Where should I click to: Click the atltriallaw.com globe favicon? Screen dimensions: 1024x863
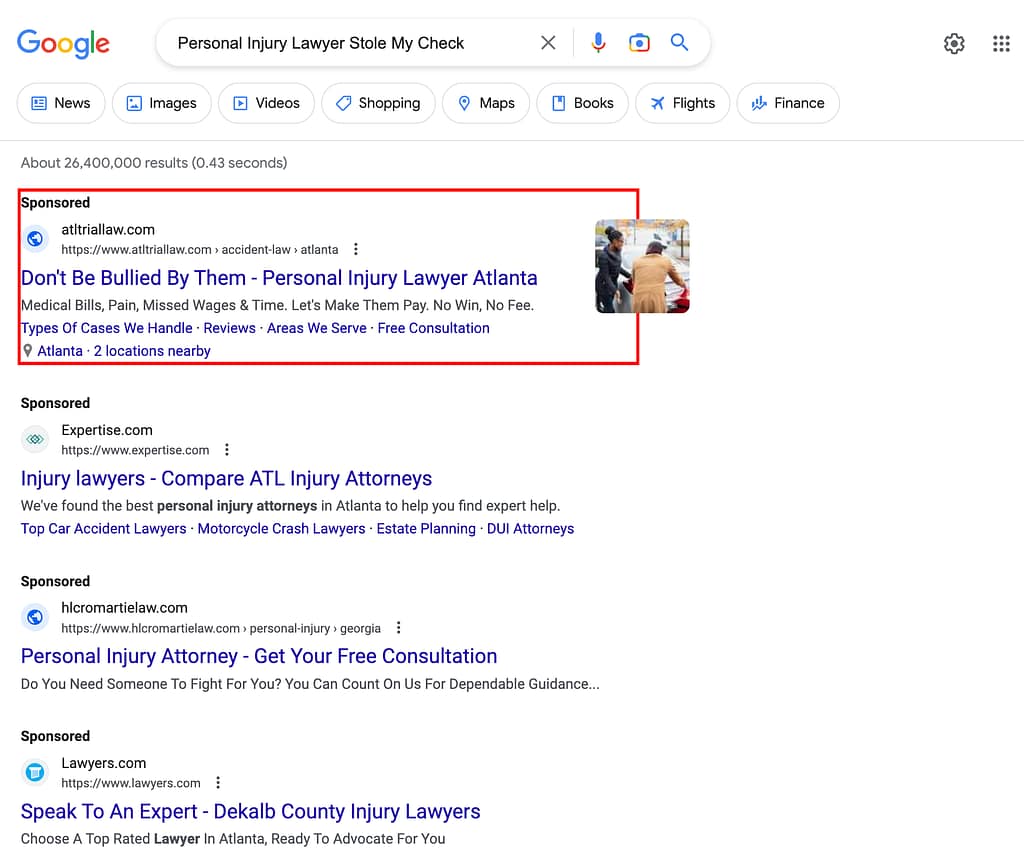(35, 239)
